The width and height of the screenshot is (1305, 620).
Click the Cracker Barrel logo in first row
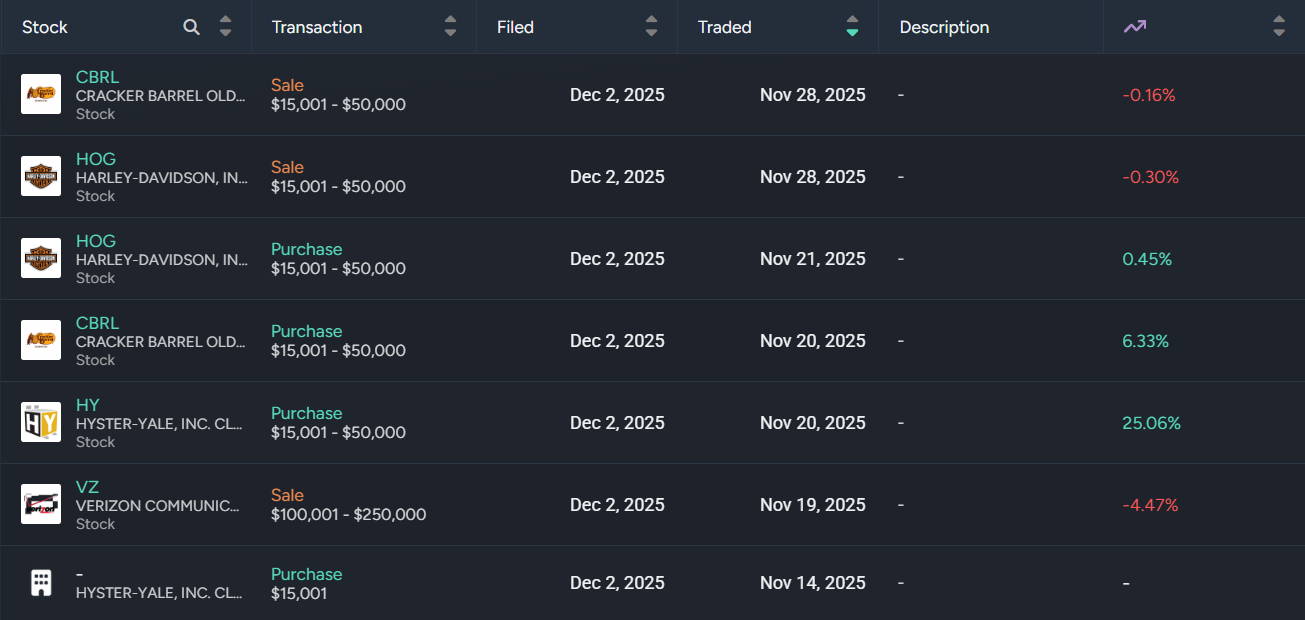41,94
